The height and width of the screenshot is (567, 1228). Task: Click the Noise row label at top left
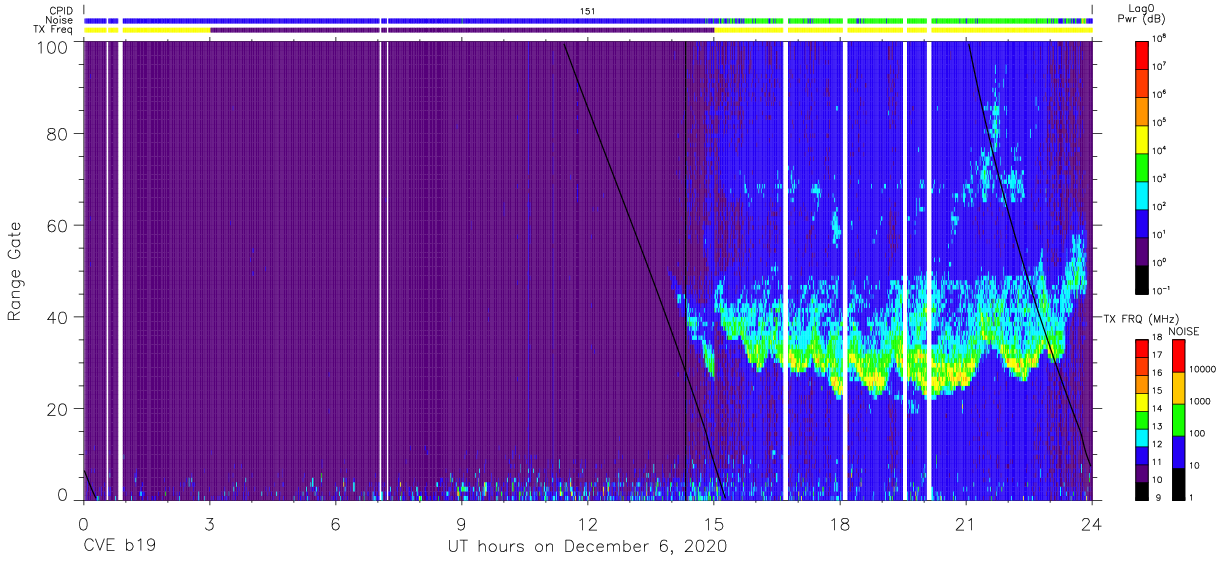tap(61, 20)
